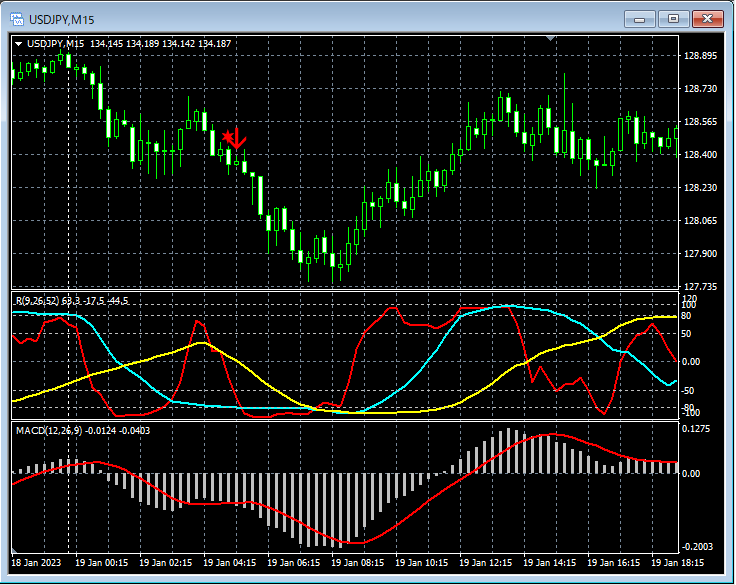Click the USDJPY,M15 chart window icon
736x585 pixels.
point(17,19)
